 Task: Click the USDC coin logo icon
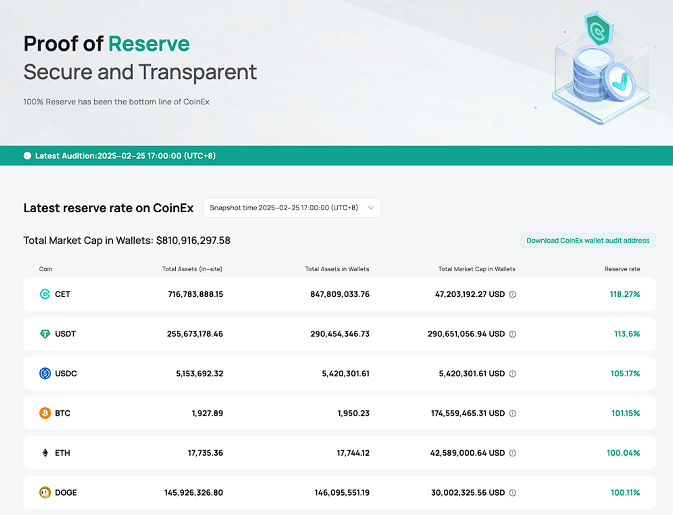pos(45,373)
